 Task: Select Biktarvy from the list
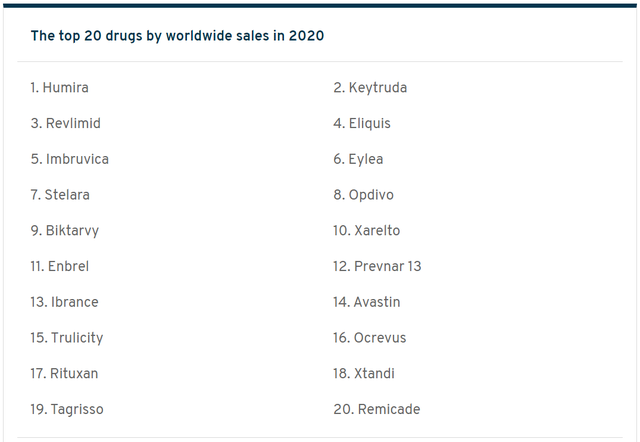[x=65, y=231]
